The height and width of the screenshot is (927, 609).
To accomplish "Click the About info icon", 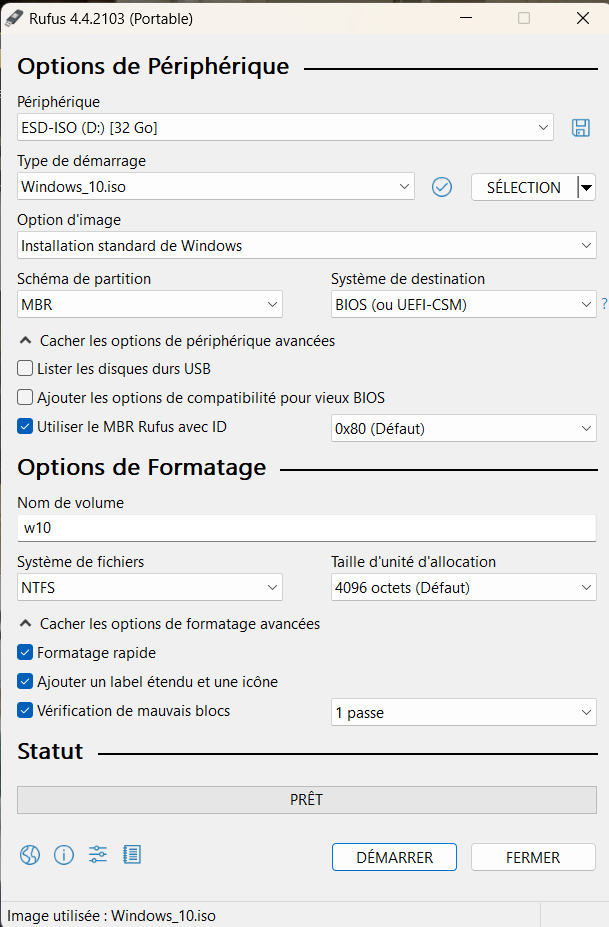I will [64, 854].
